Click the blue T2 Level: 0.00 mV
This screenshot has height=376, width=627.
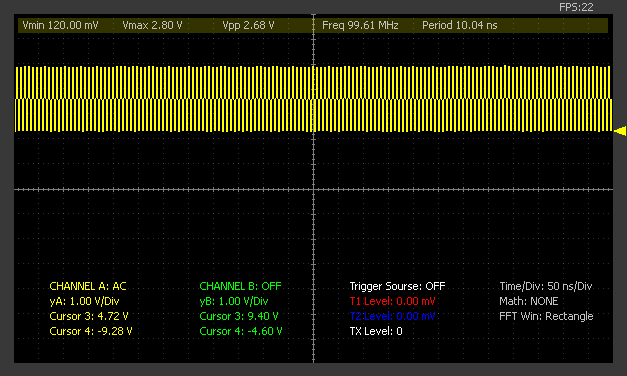click(x=392, y=316)
